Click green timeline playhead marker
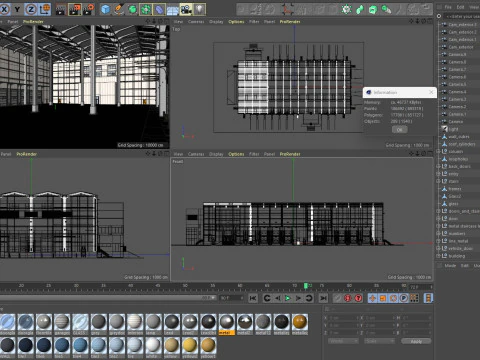The width and height of the screenshot is (480, 360). point(306,286)
